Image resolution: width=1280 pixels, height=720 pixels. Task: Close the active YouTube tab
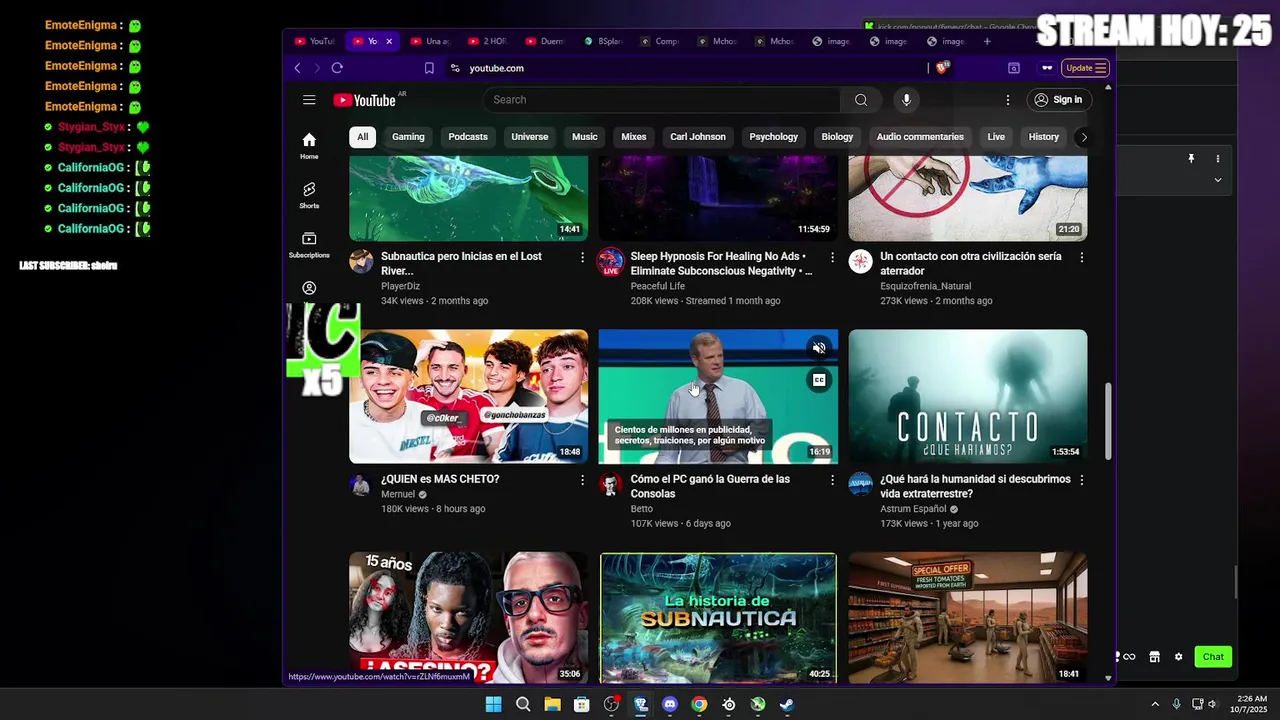click(x=389, y=41)
